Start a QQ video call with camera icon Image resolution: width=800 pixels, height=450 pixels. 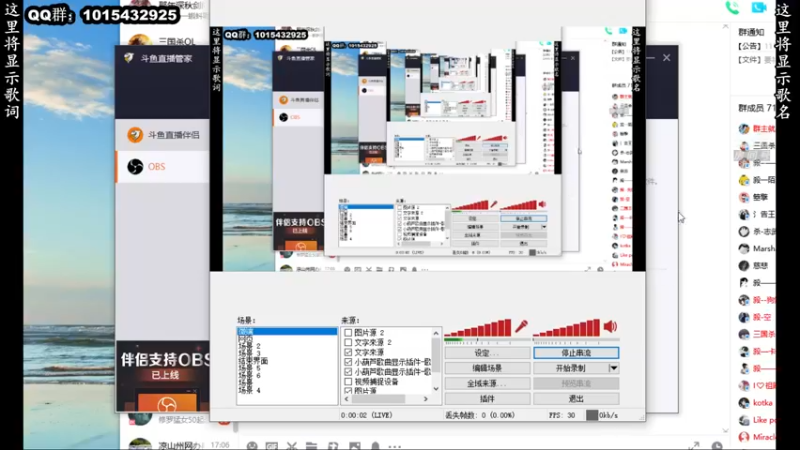(x=759, y=7)
